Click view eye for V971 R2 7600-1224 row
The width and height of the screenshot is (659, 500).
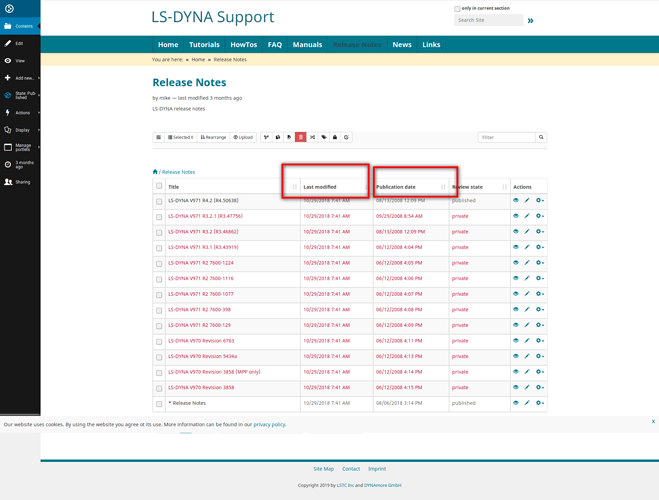516,263
